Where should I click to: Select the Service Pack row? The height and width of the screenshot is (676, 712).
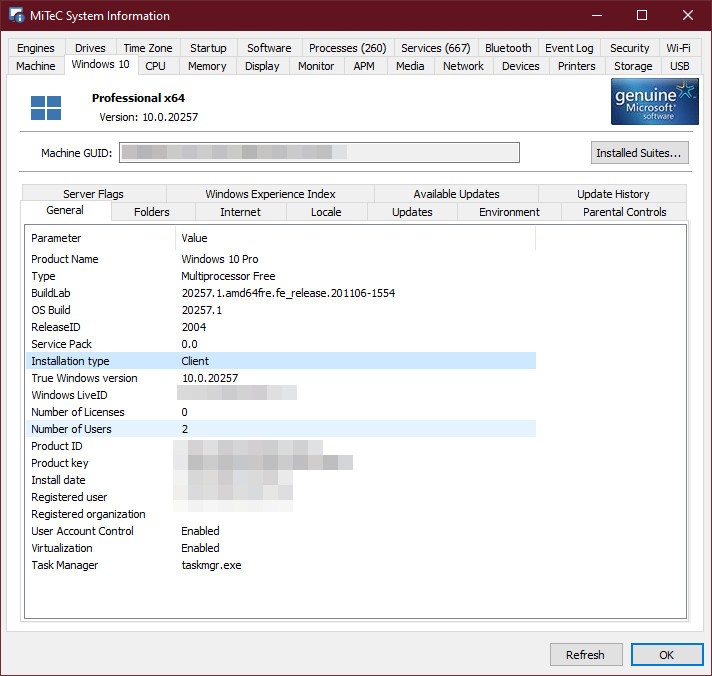281,344
